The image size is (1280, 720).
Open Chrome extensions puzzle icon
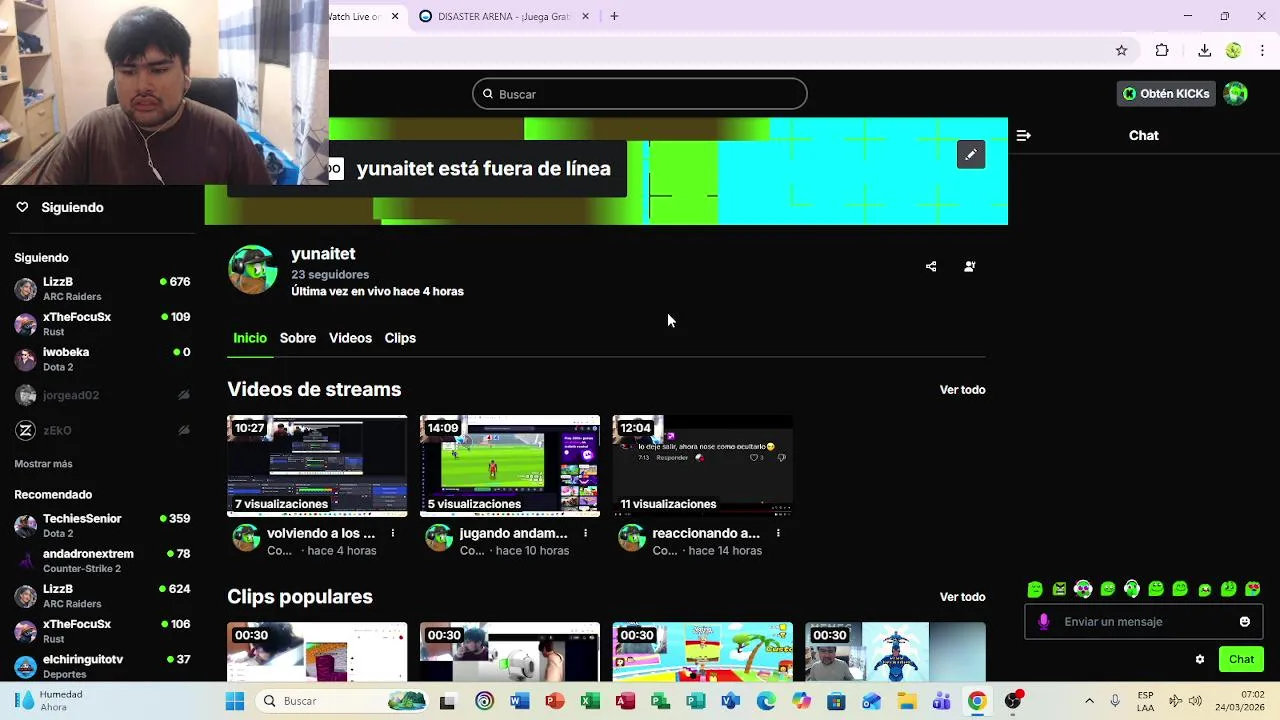point(1162,50)
